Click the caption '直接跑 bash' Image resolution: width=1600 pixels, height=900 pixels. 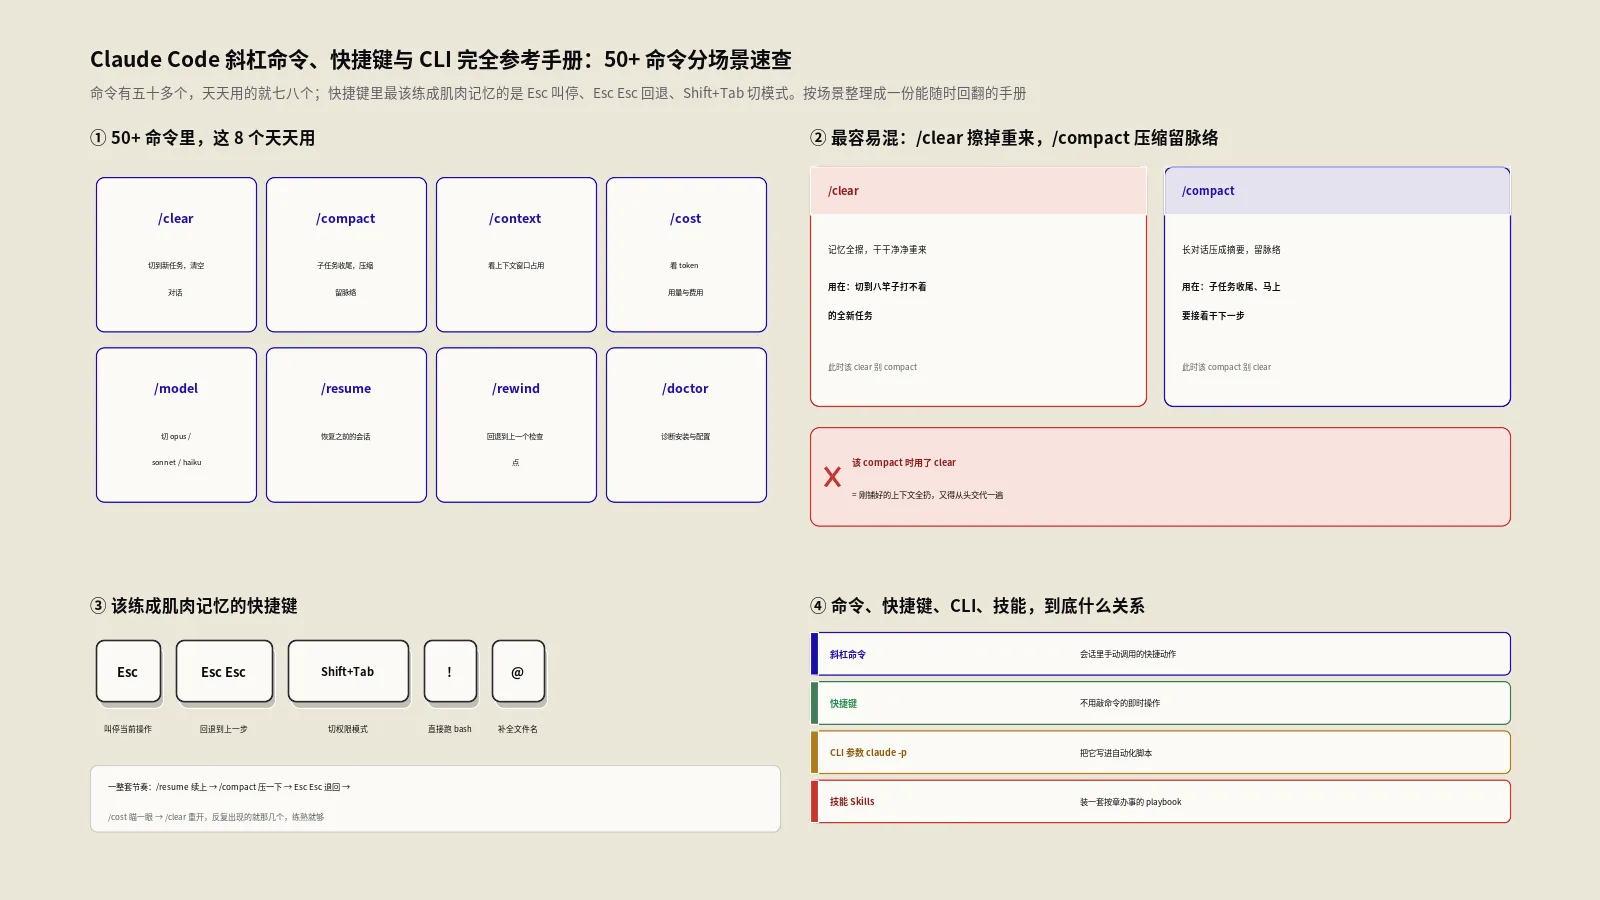coord(450,729)
